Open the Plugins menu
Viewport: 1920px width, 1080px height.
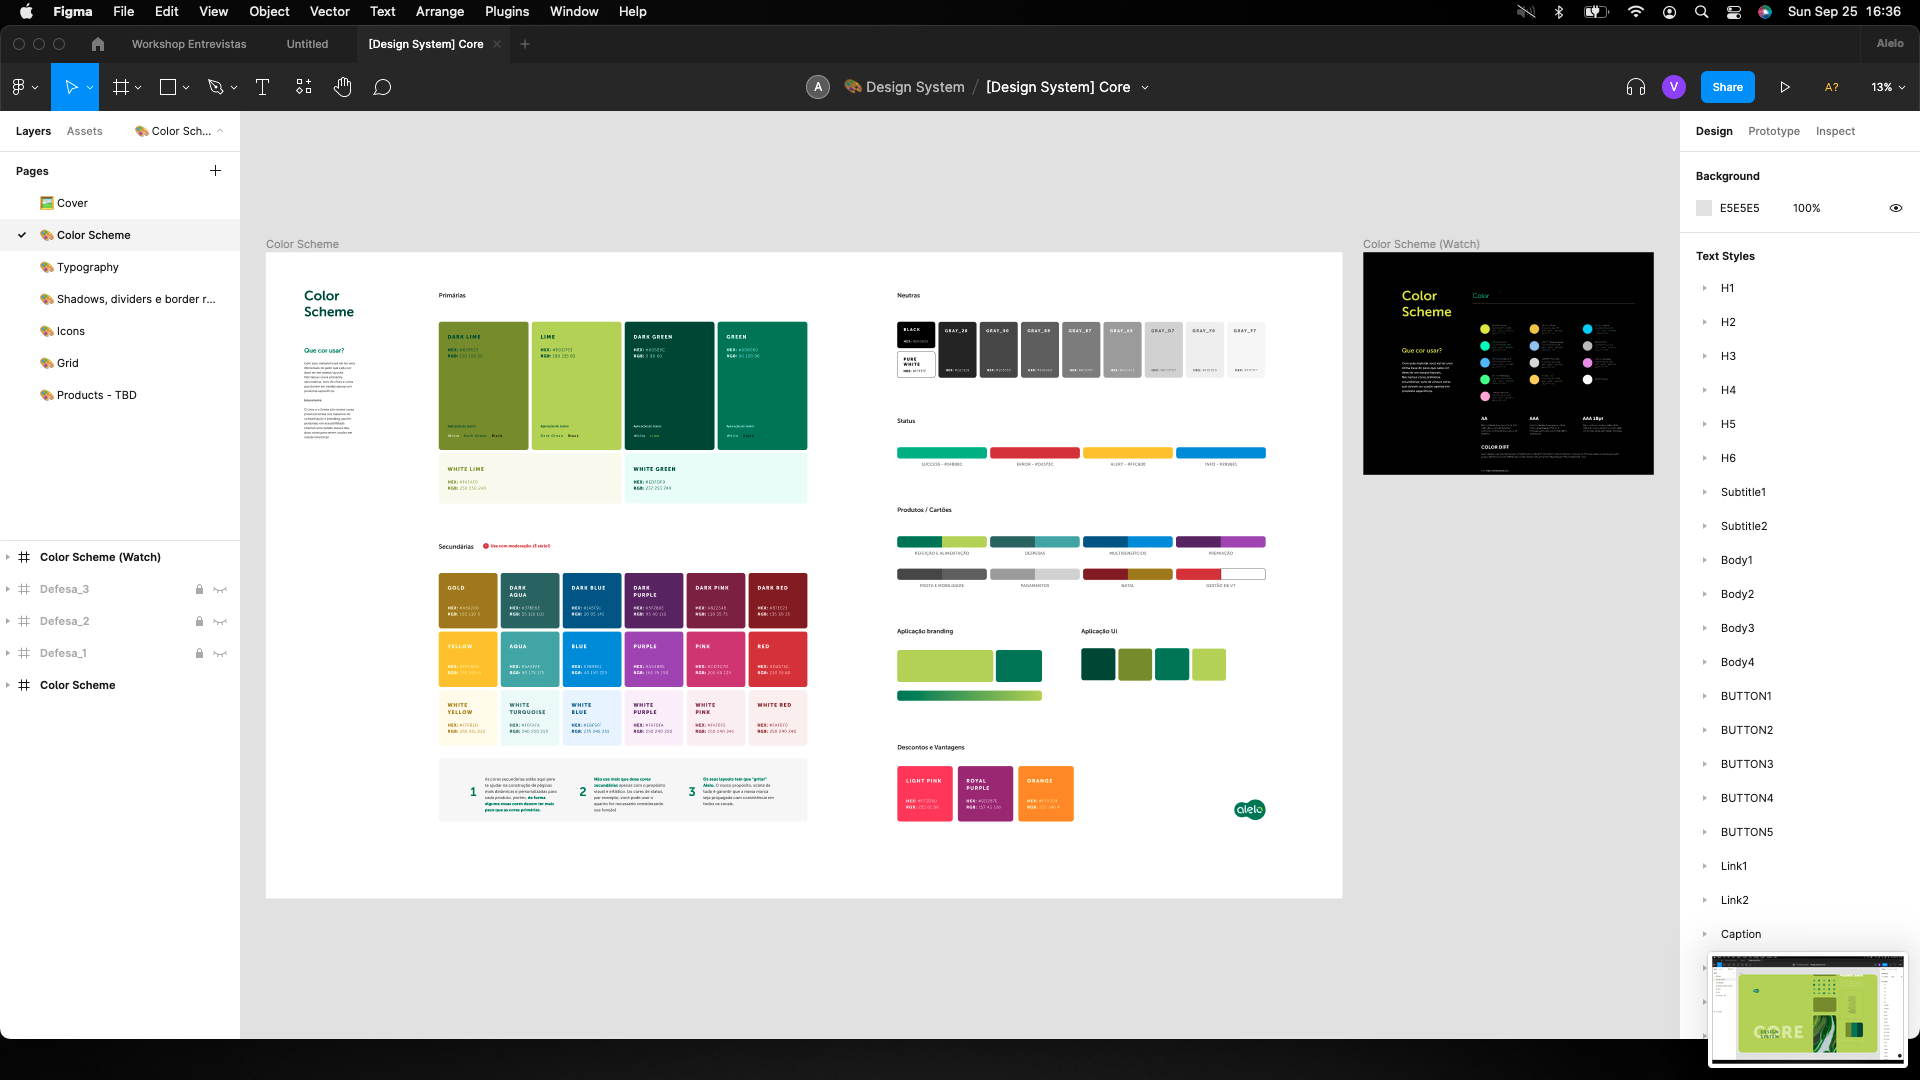pos(506,12)
